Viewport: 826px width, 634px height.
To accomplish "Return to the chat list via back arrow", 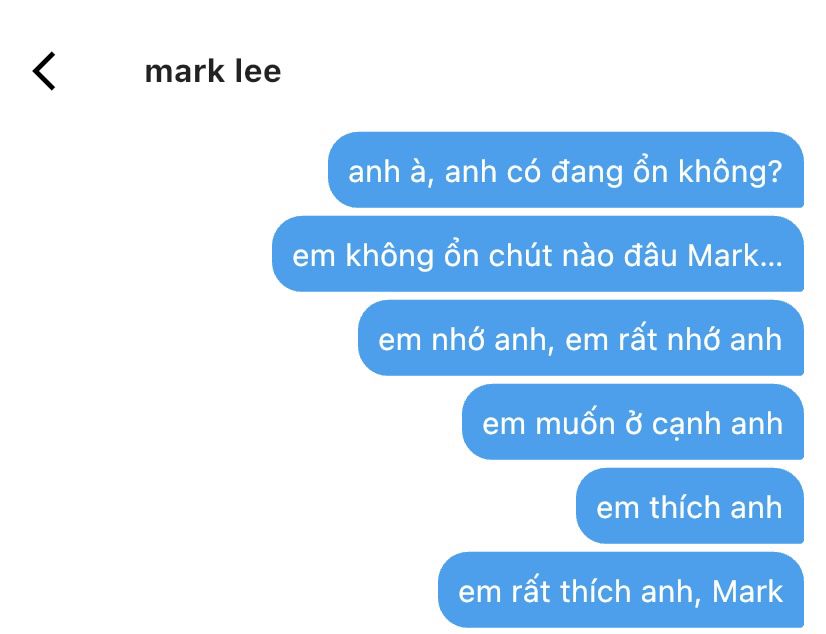I will [44, 71].
